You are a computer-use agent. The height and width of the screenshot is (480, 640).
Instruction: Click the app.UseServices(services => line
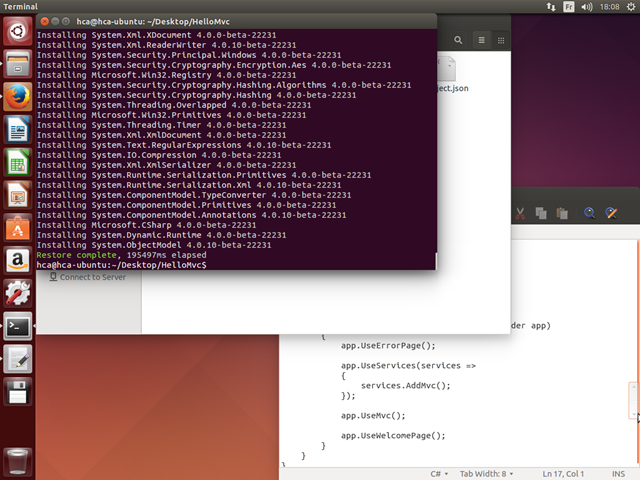(408, 366)
